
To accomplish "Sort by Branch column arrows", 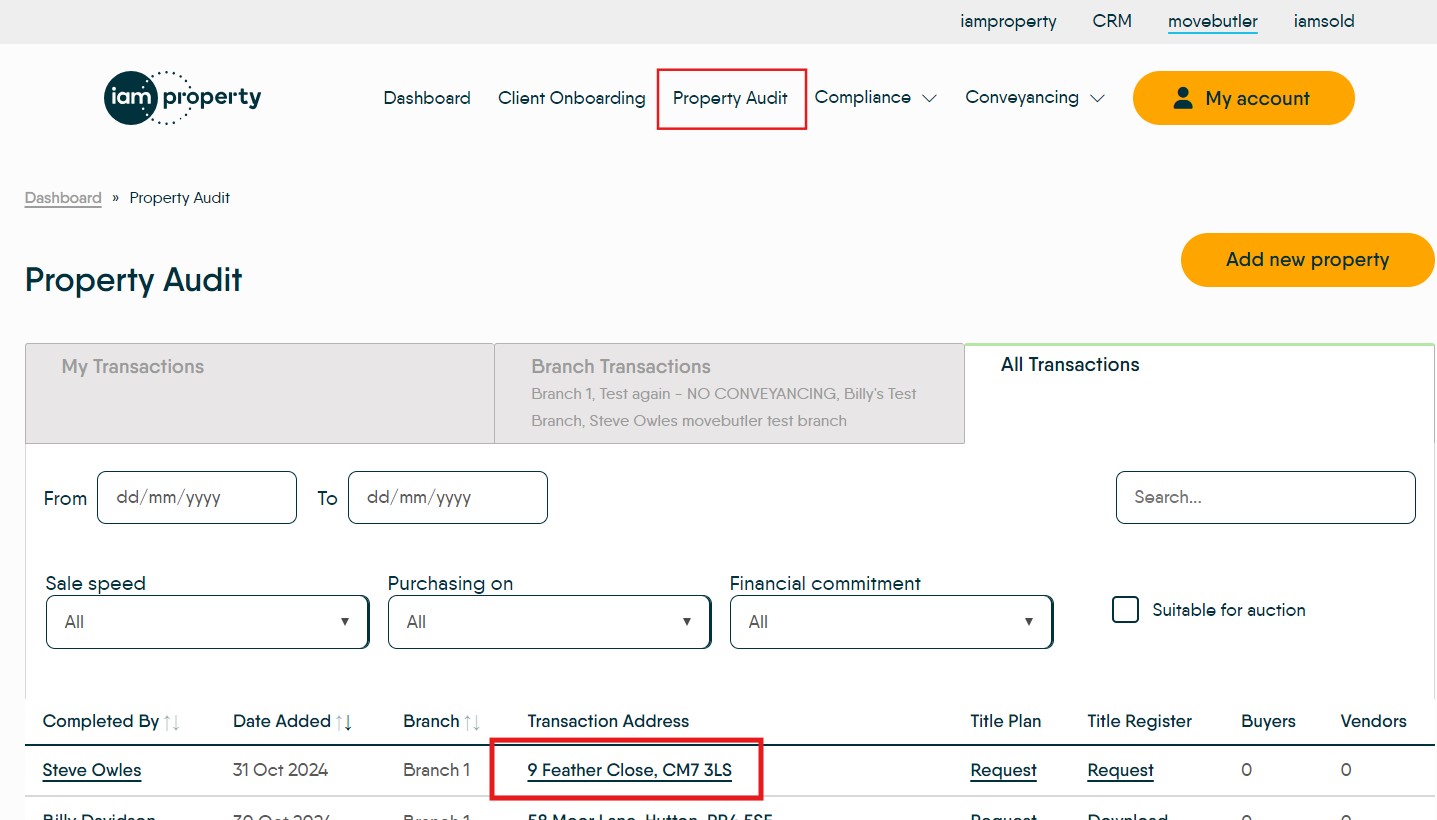I will click(x=472, y=722).
